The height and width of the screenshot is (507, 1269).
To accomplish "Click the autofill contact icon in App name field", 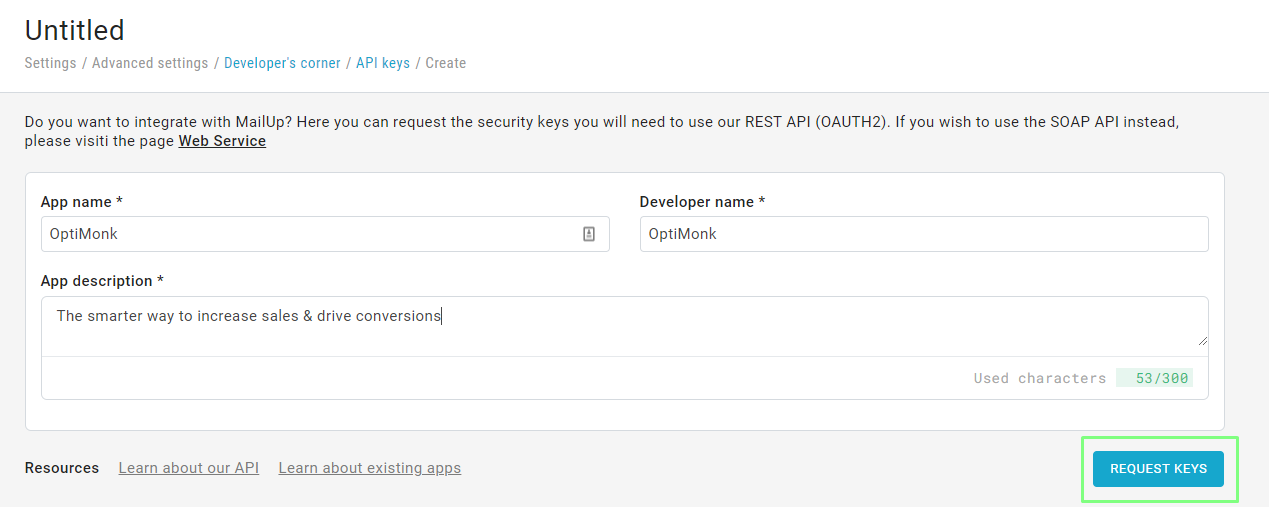I will [589, 234].
